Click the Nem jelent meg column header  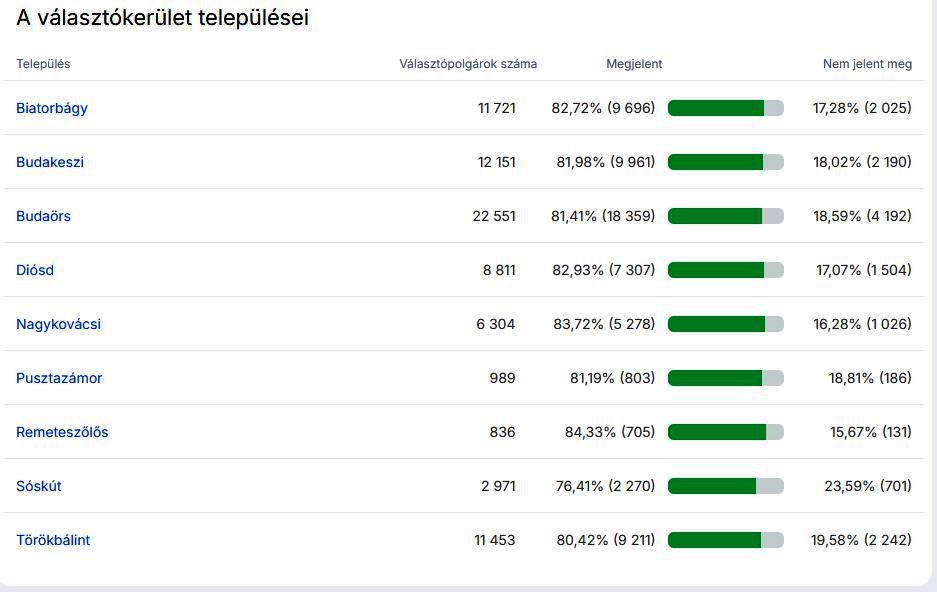point(867,64)
